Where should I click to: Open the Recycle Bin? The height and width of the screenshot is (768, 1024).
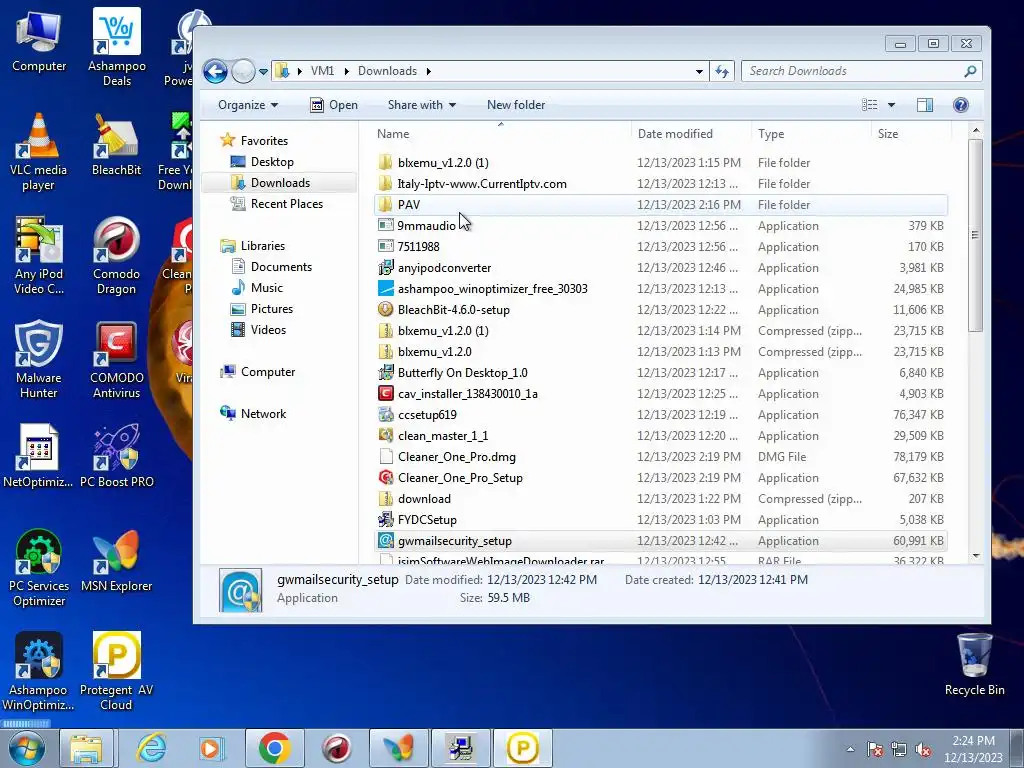974,665
